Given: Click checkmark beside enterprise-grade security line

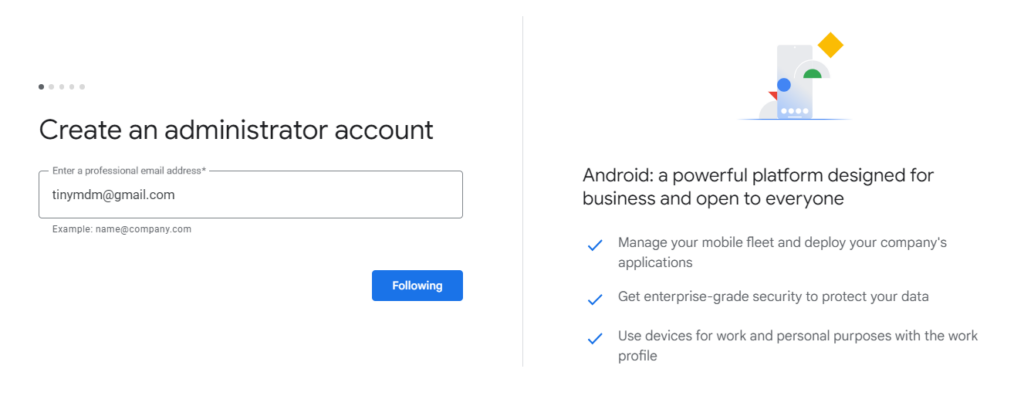Looking at the screenshot, I should click(x=594, y=300).
